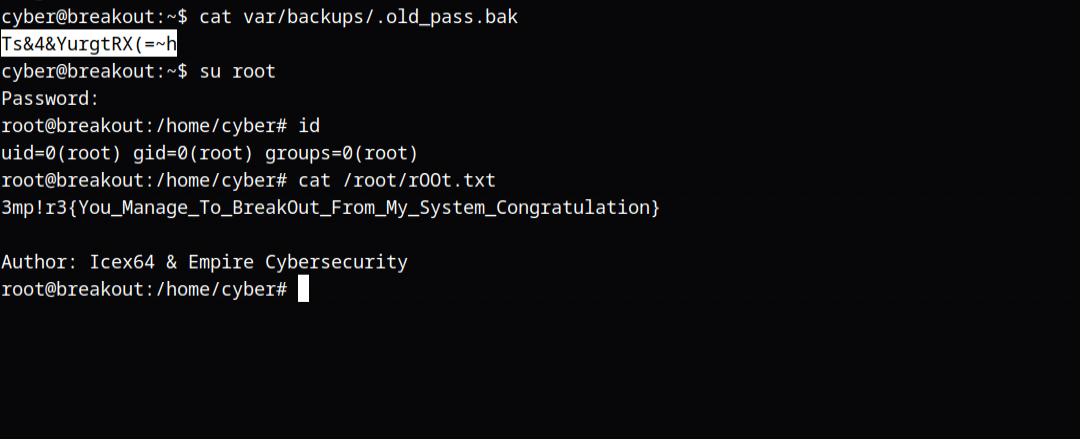Click the 3mp!r3 flag output line
Image resolution: width=1080 pixels, height=439 pixels.
[x=330, y=207]
